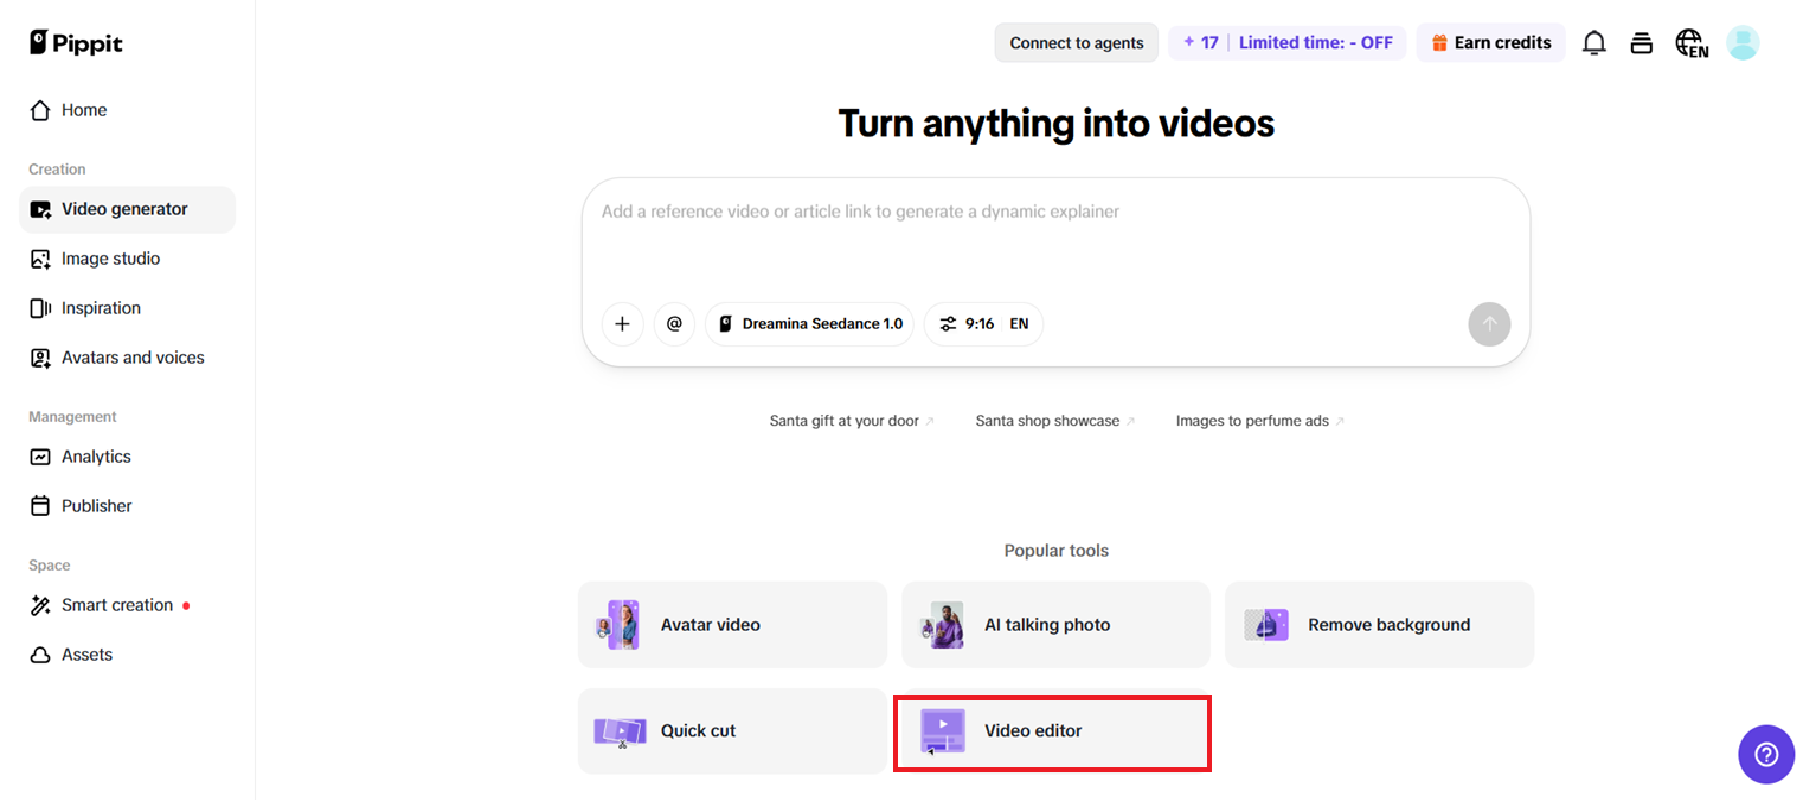
Task: Click the Quick cut thumbnail icon
Action: (620, 732)
